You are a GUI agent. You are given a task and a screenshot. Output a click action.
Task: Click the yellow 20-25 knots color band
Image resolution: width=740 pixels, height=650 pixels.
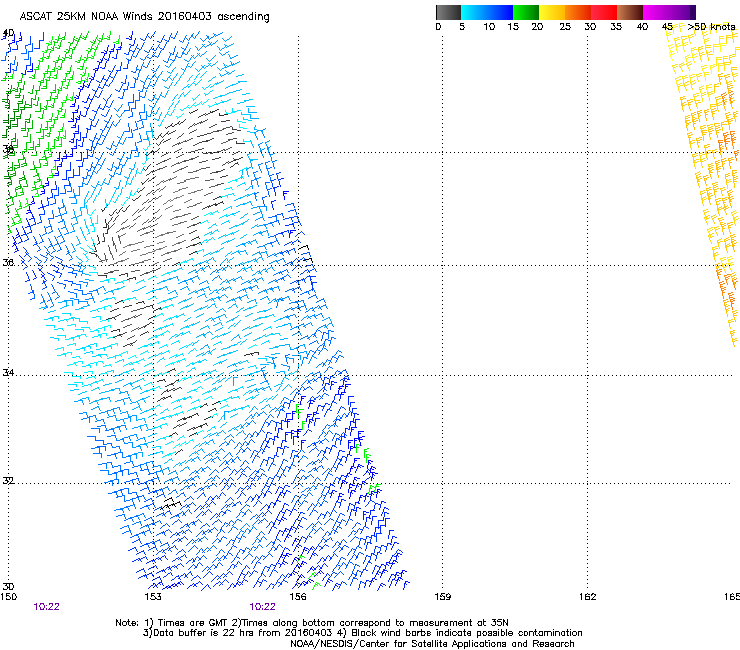pos(552,12)
